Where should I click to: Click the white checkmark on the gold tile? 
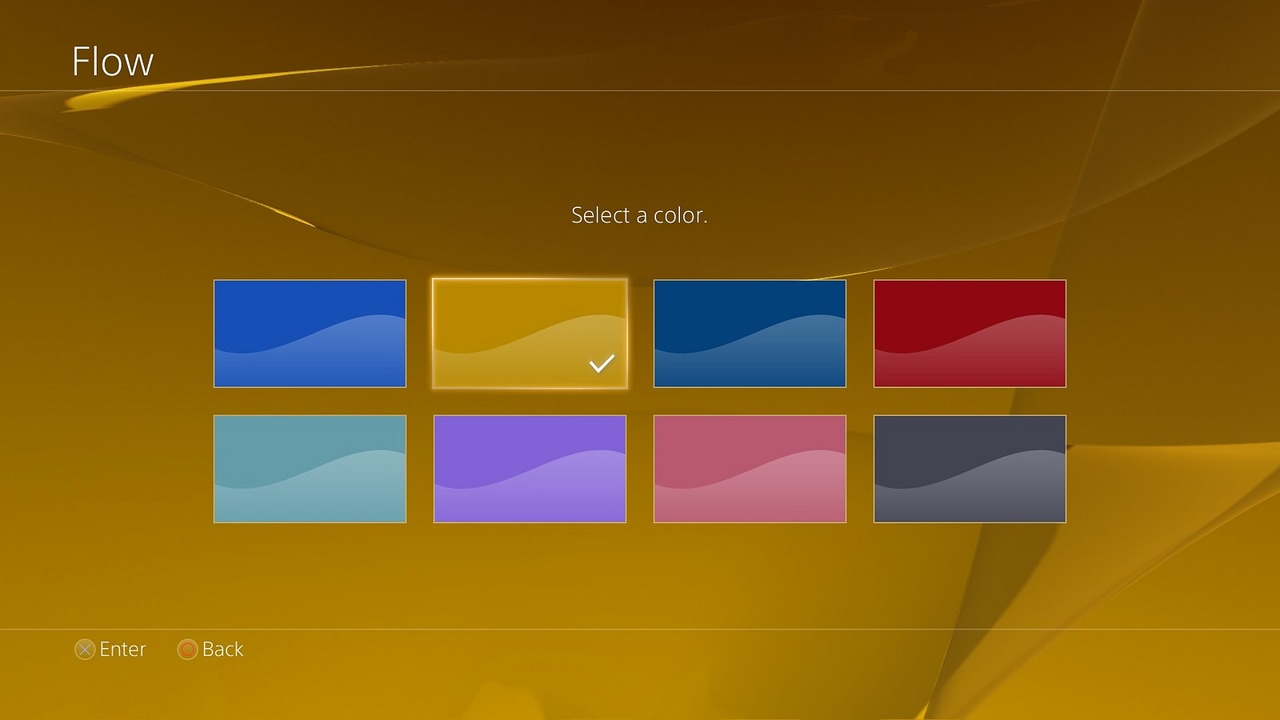point(601,364)
